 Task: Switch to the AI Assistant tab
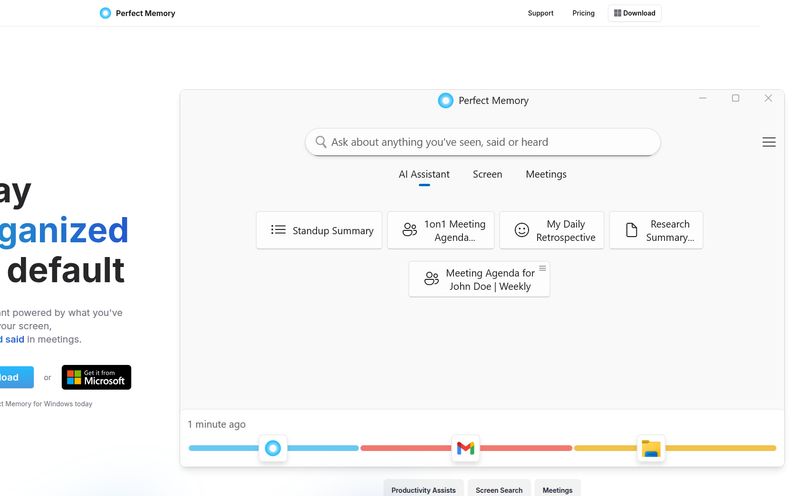click(x=424, y=175)
